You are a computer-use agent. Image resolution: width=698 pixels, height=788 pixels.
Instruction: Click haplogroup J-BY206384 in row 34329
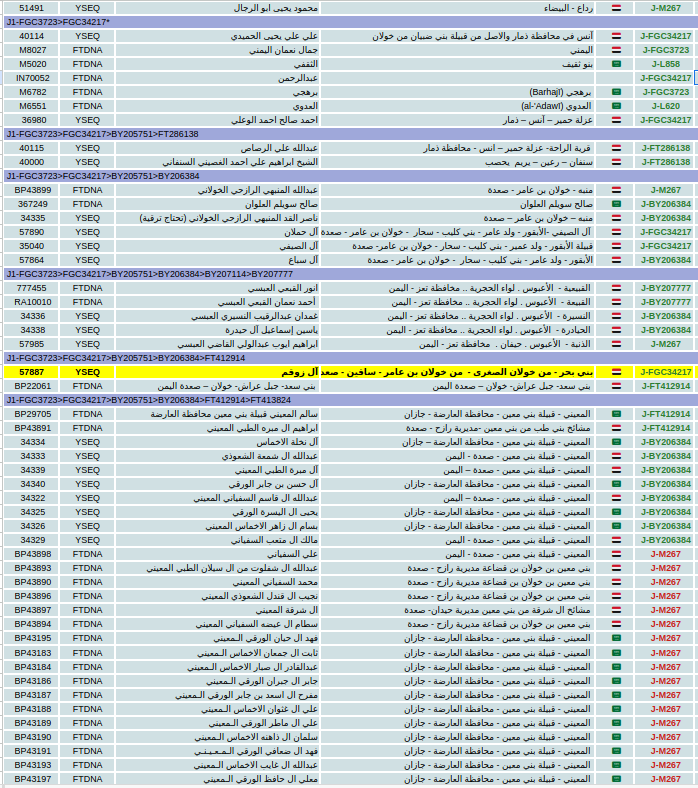665,540
